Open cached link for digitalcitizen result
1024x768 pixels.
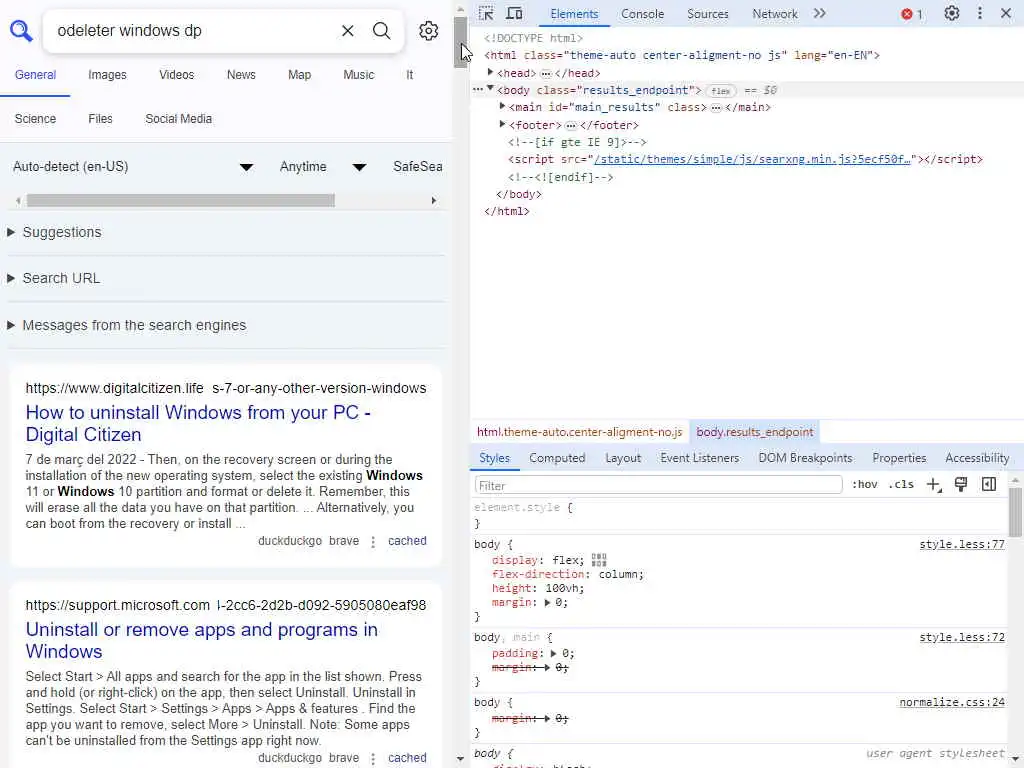pos(407,541)
